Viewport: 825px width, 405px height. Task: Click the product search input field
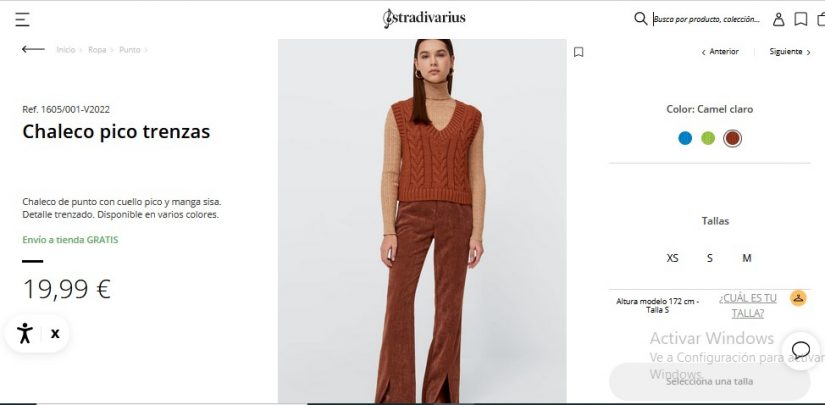pyautogui.click(x=707, y=19)
